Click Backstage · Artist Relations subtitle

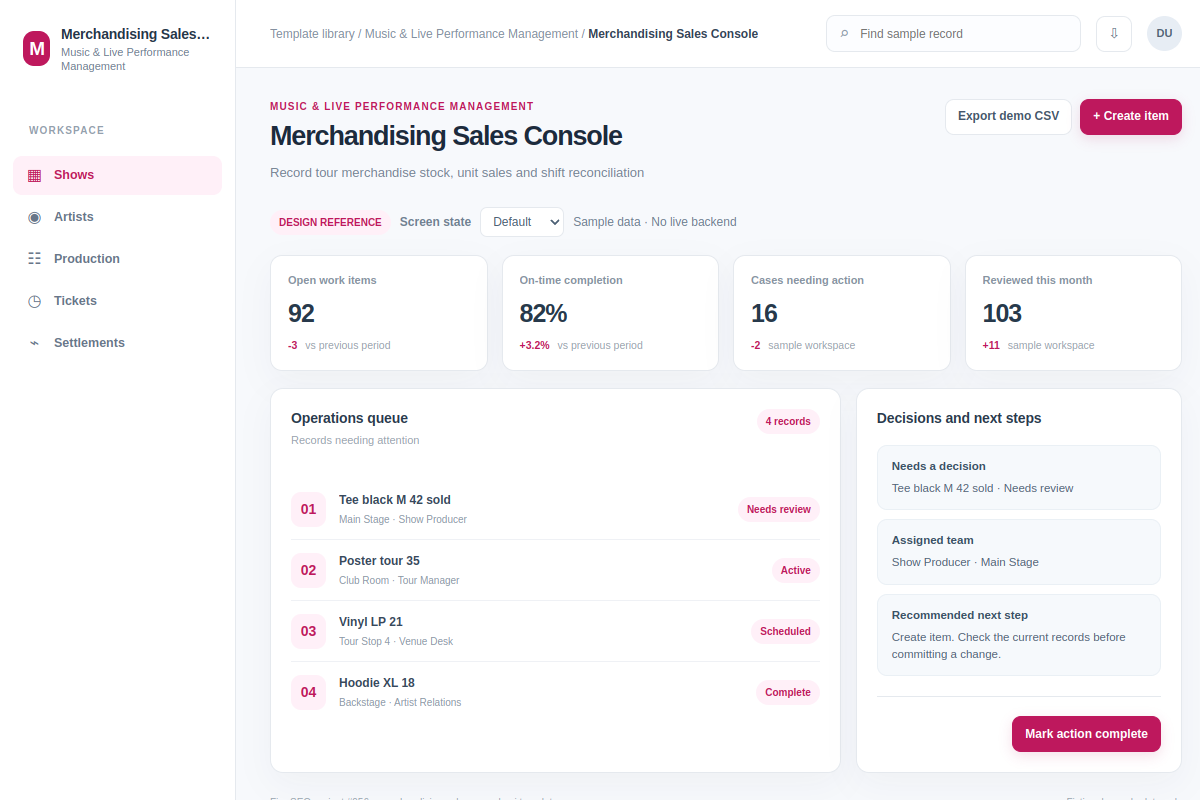point(400,703)
